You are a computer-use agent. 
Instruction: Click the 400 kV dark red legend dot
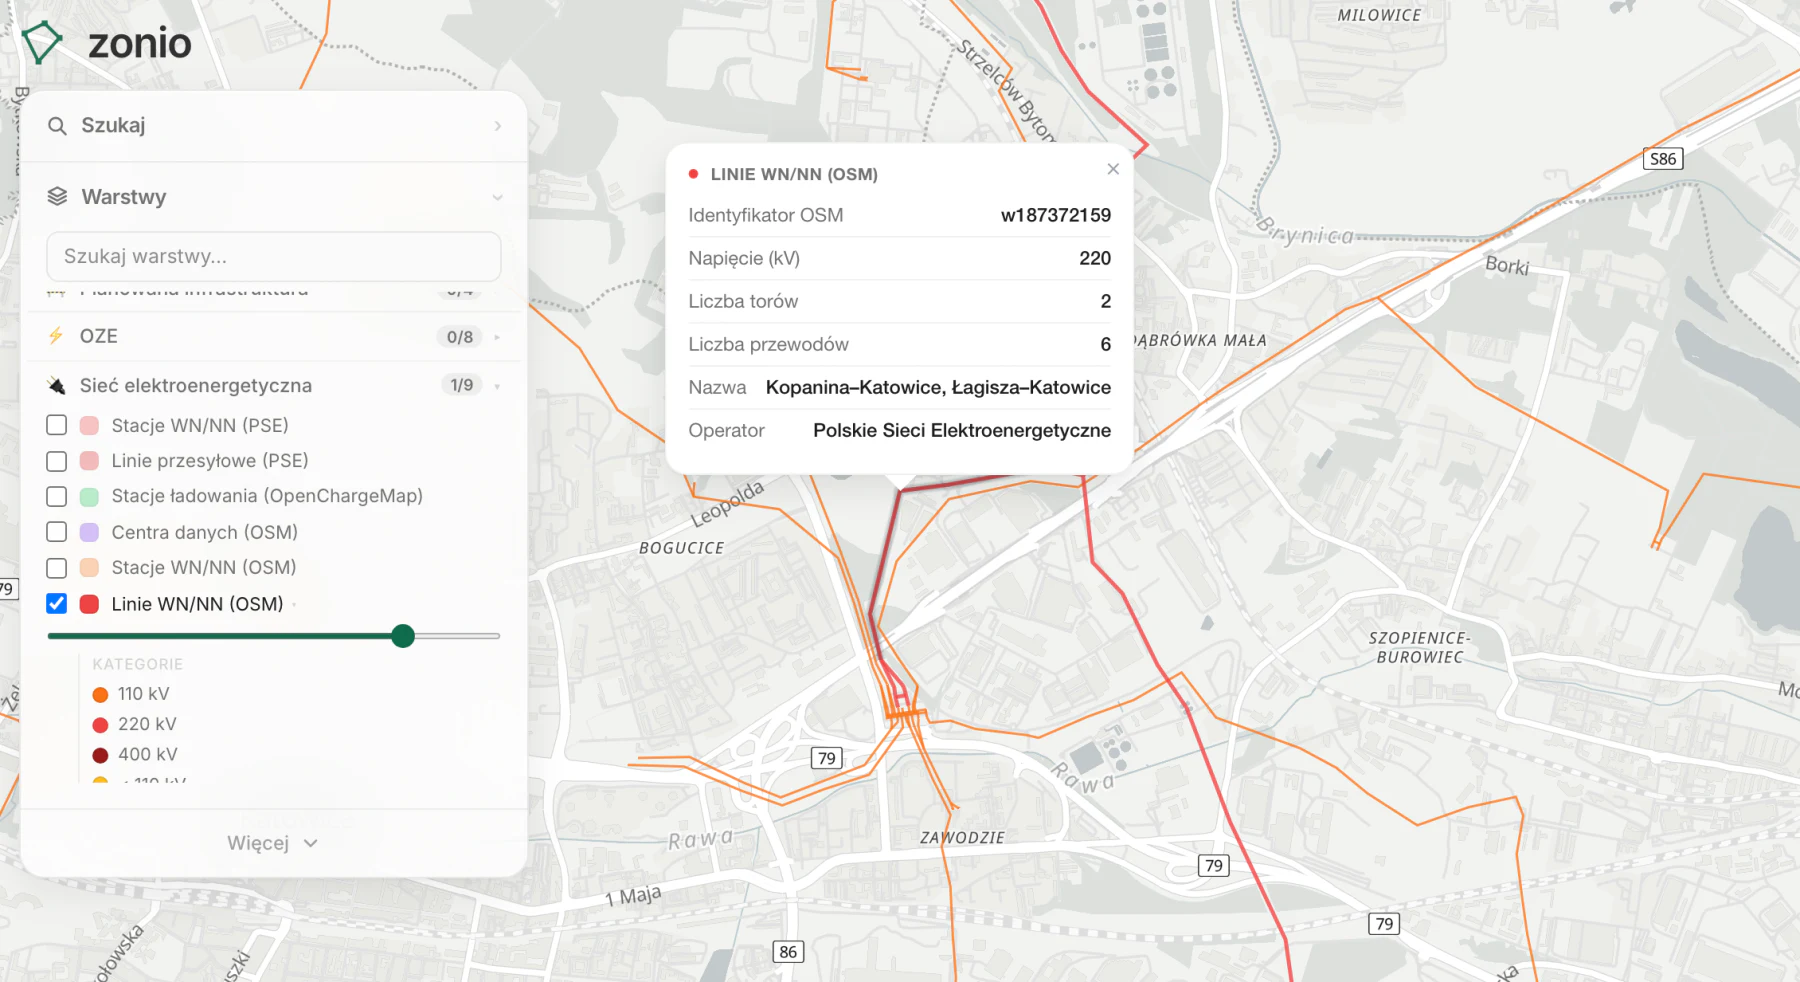coord(100,755)
